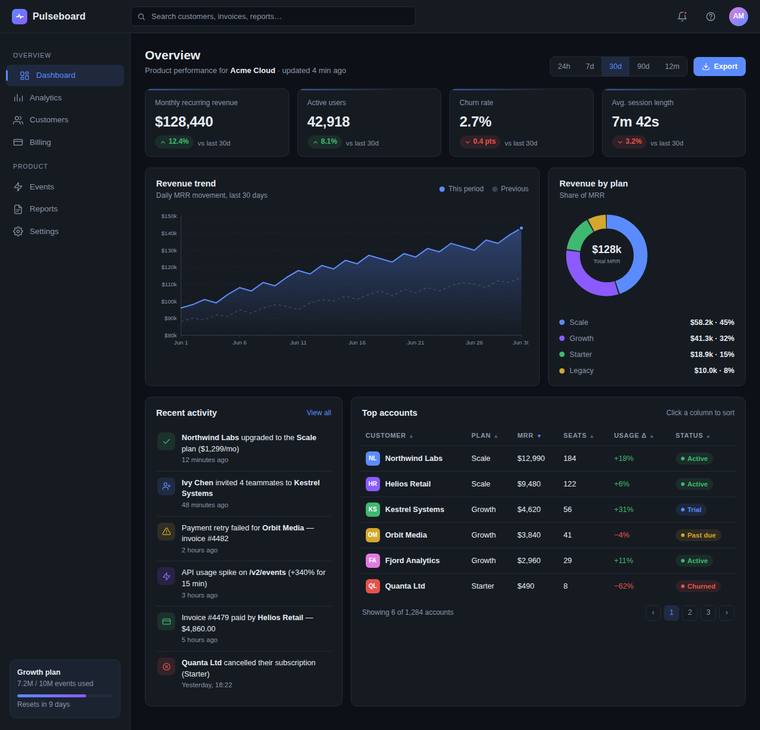Go to the next accounts page arrow

[x=727, y=613]
